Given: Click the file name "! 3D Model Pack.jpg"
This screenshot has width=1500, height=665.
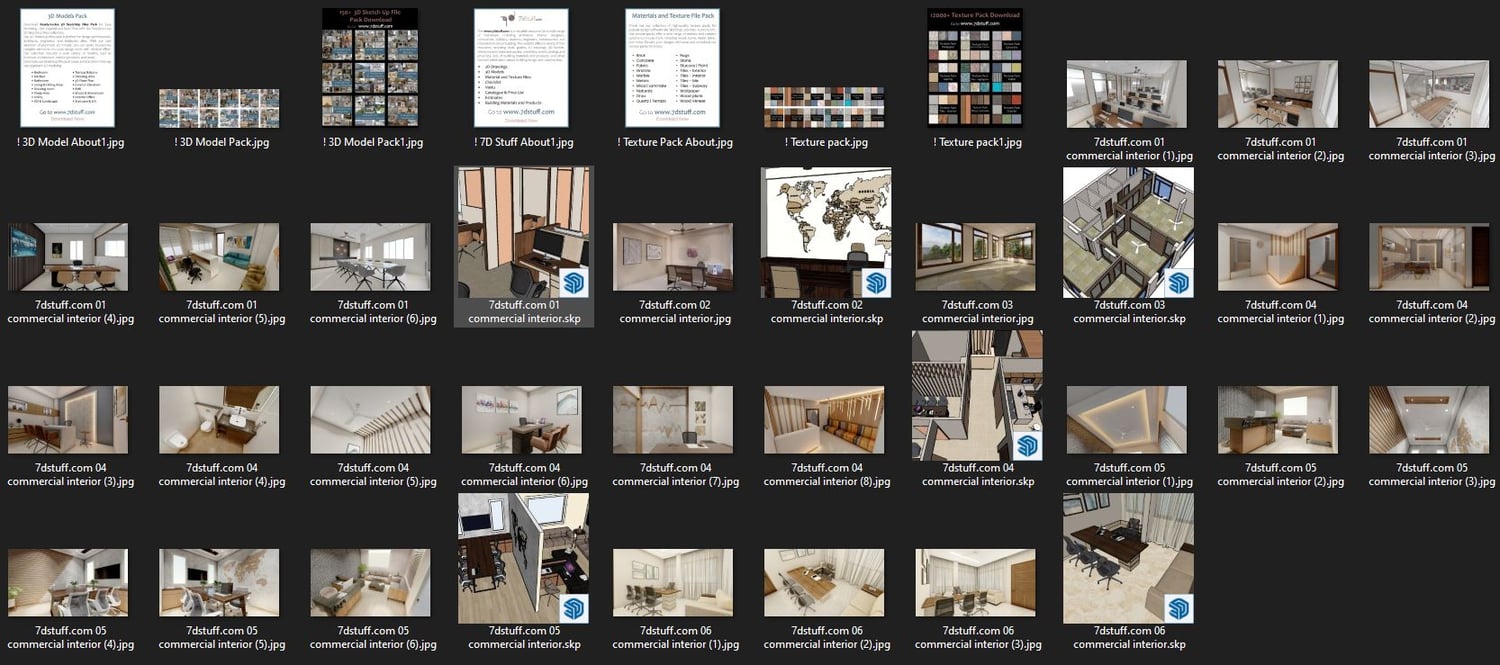Looking at the screenshot, I should (222, 142).
